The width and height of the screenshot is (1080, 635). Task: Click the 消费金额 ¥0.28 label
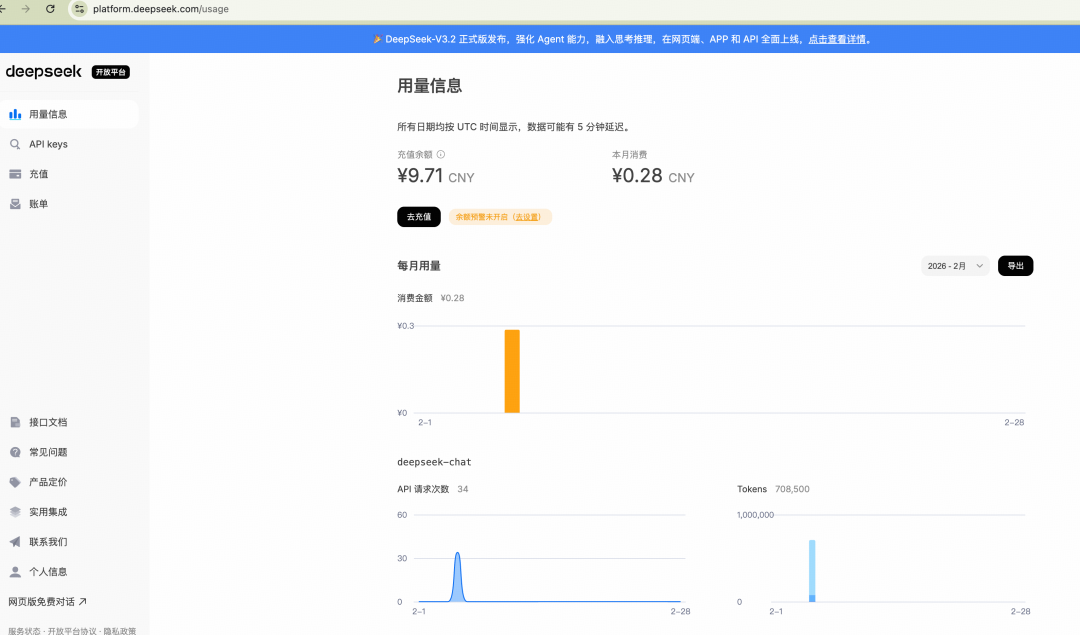coord(430,298)
